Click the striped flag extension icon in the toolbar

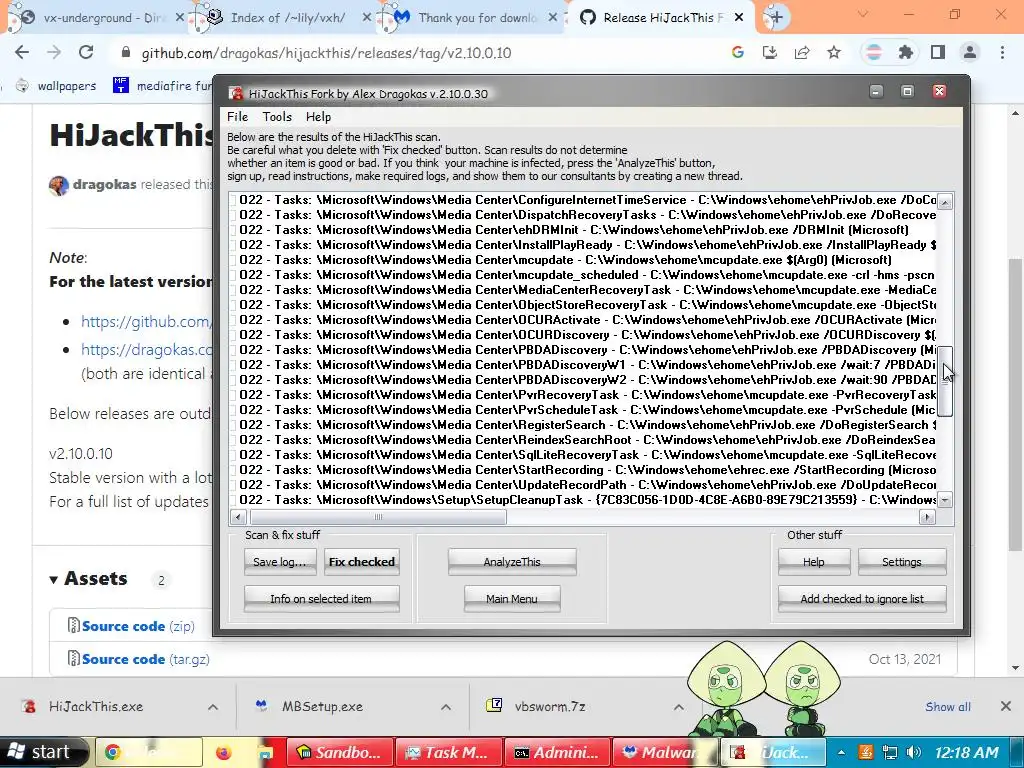(x=874, y=53)
